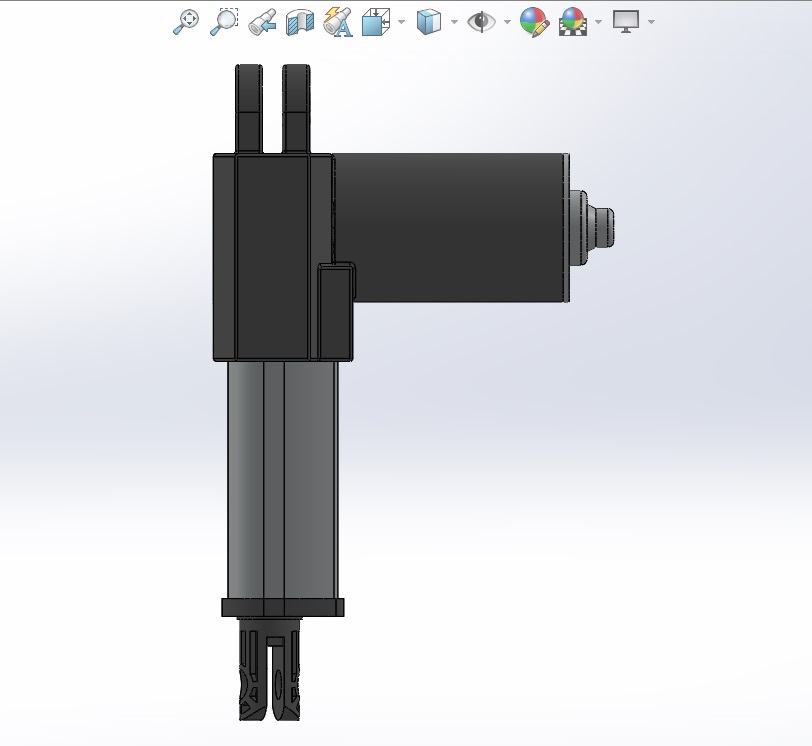Open the Dynamic Annotation Views icon
This screenshot has width=812, height=746.
(x=338, y=22)
